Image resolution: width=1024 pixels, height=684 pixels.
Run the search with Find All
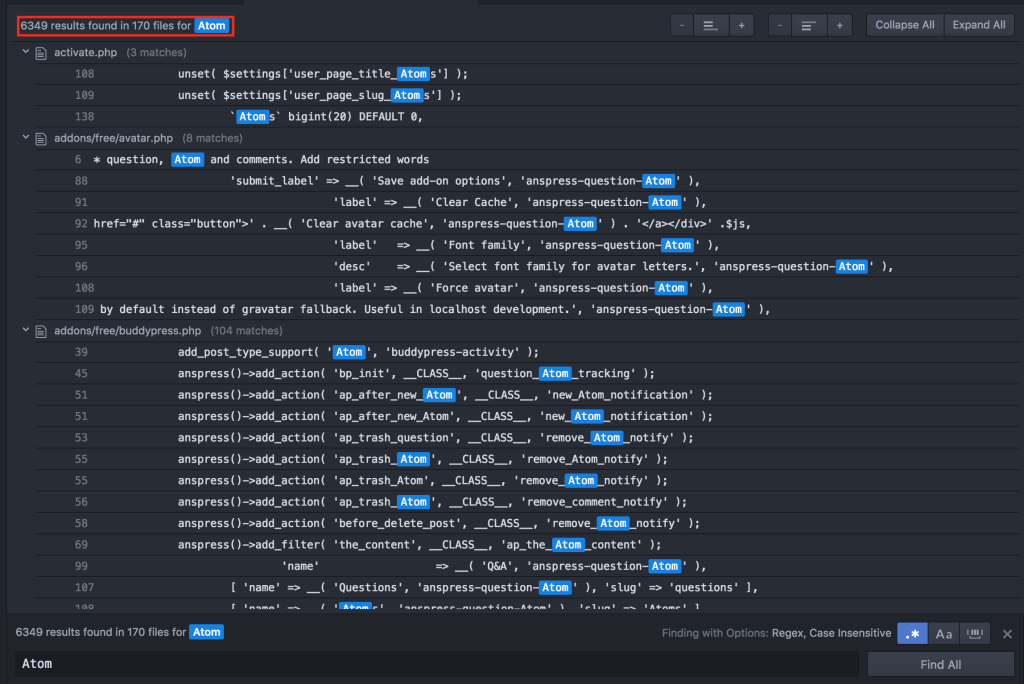940,664
